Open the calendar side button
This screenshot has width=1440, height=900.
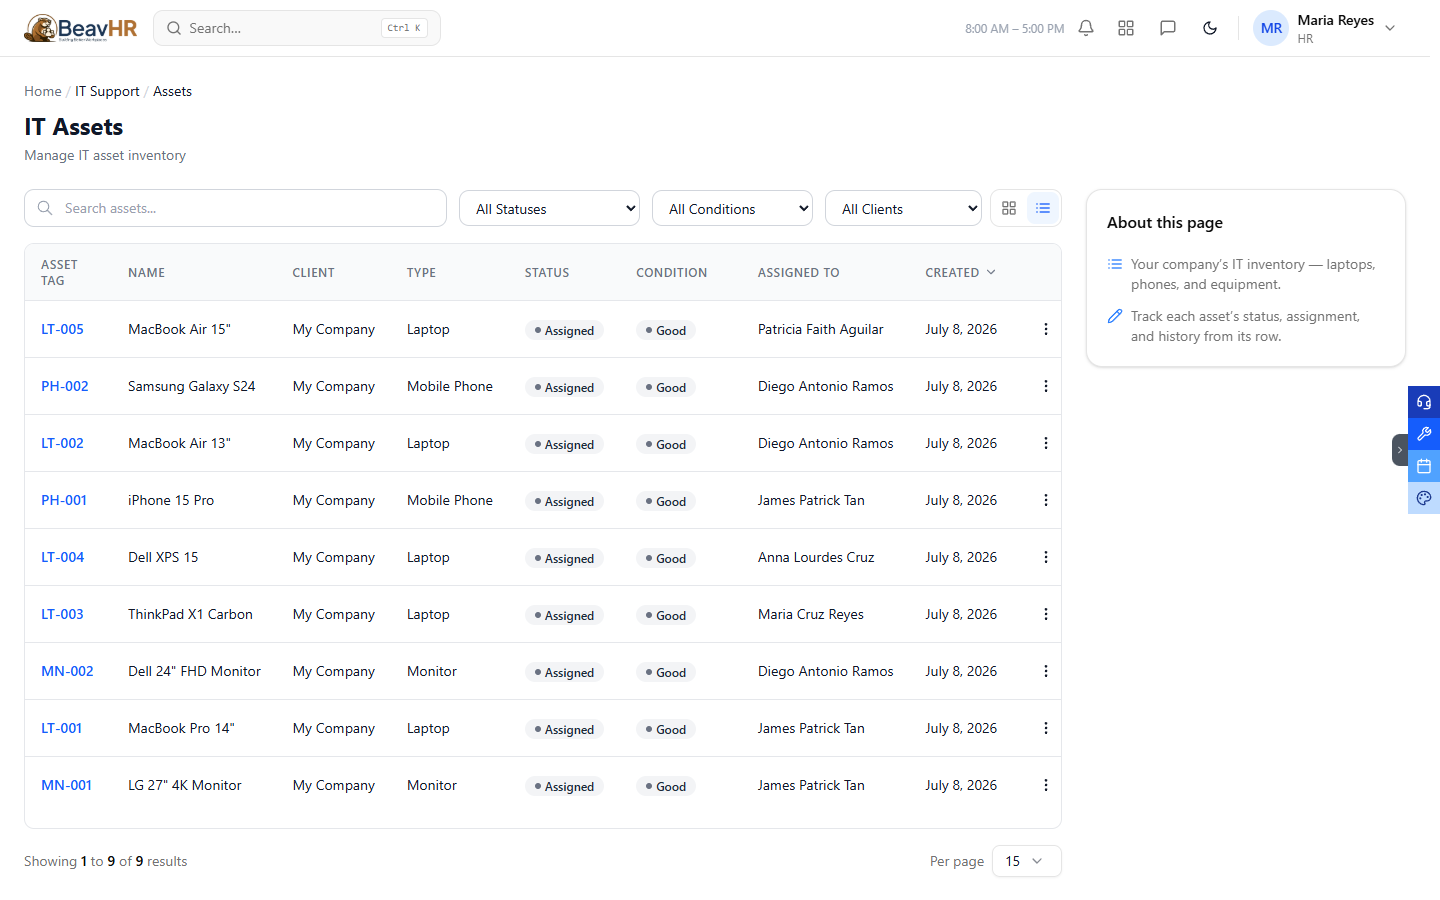click(x=1424, y=466)
